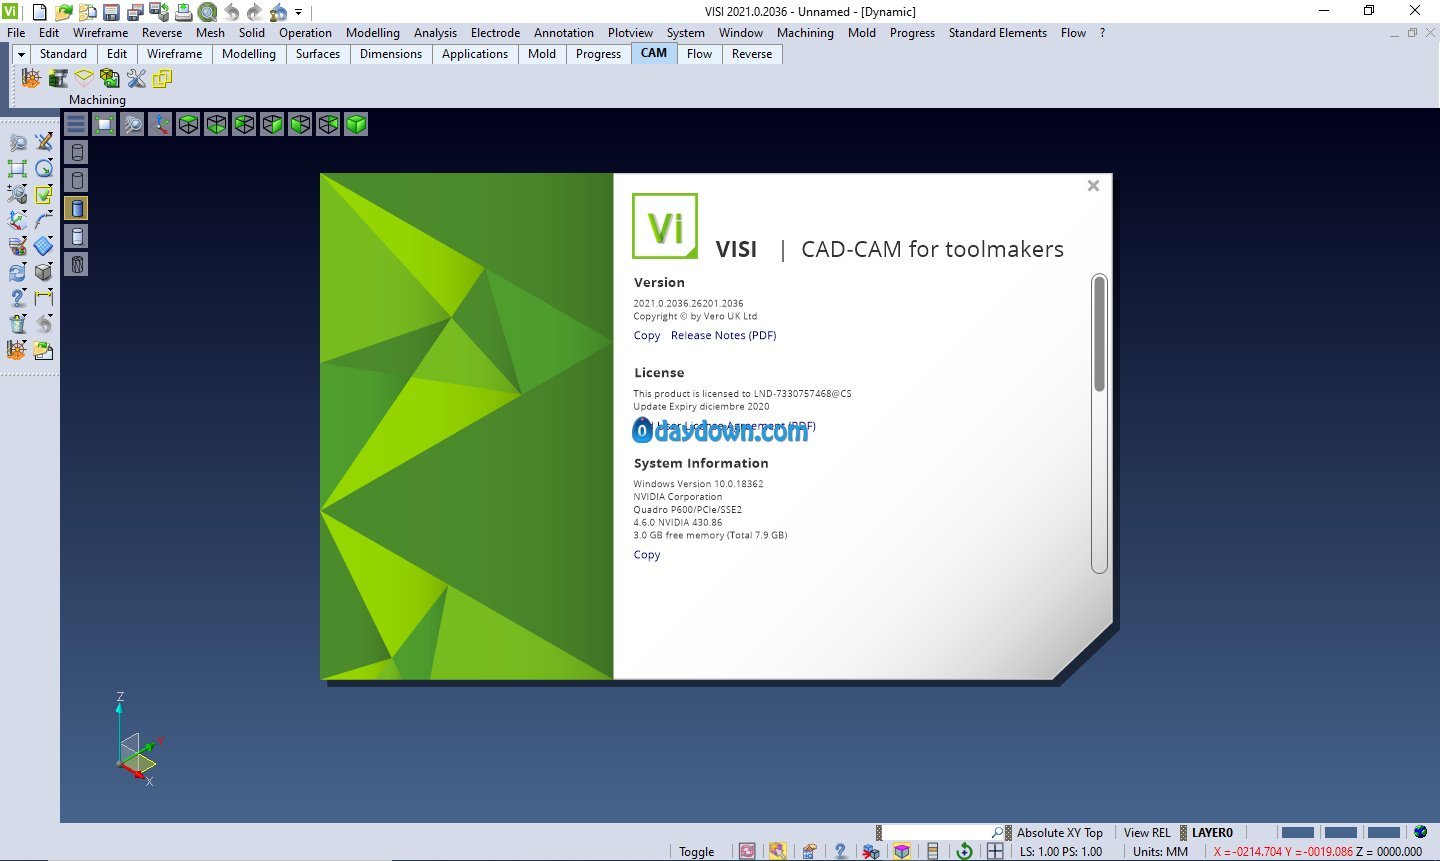This screenshot has width=1440, height=861.
Task: Click the Toggle button in status bar
Action: click(696, 852)
